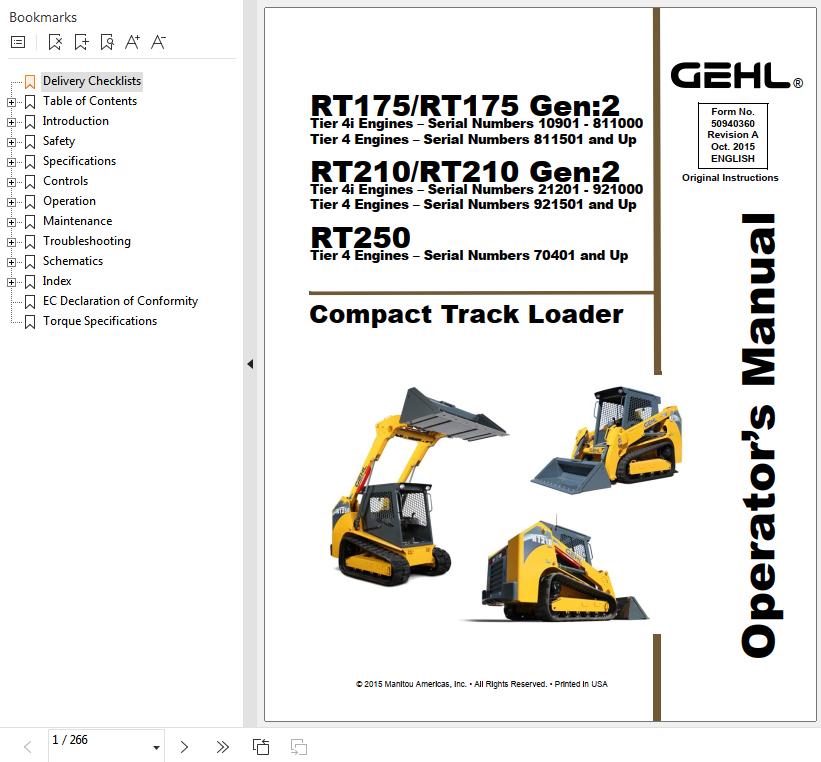Screen dimensions: 821x762
Task: Open the bookmarks options list icon
Action: pyautogui.click(x=18, y=42)
